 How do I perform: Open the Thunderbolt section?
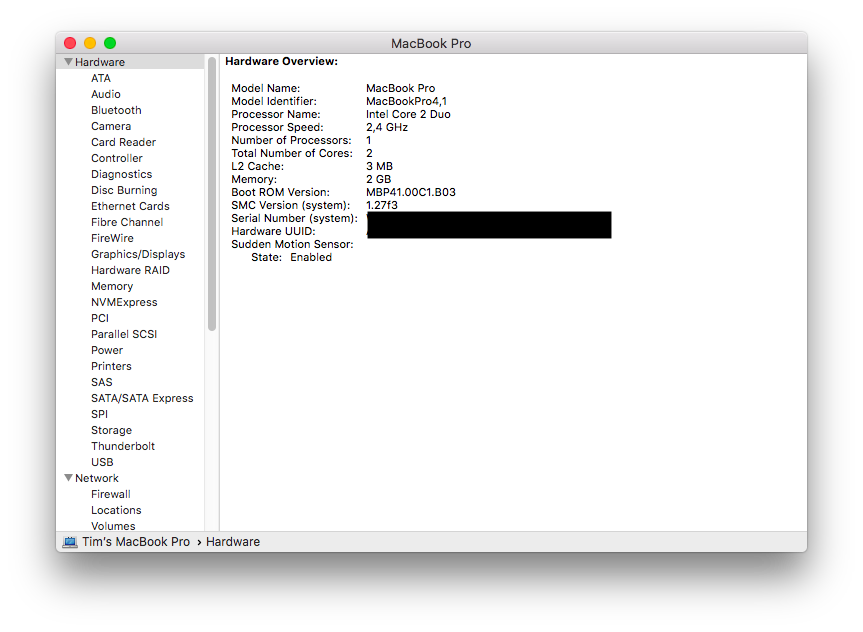tap(123, 446)
